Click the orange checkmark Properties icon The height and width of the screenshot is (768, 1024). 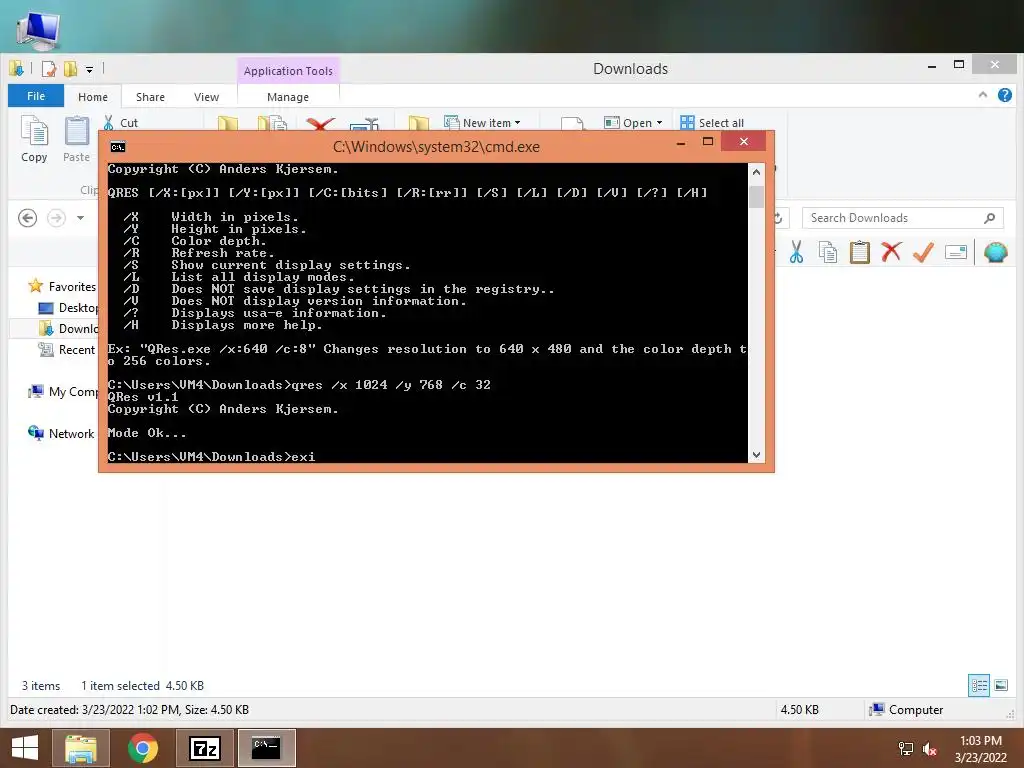[x=923, y=252]
